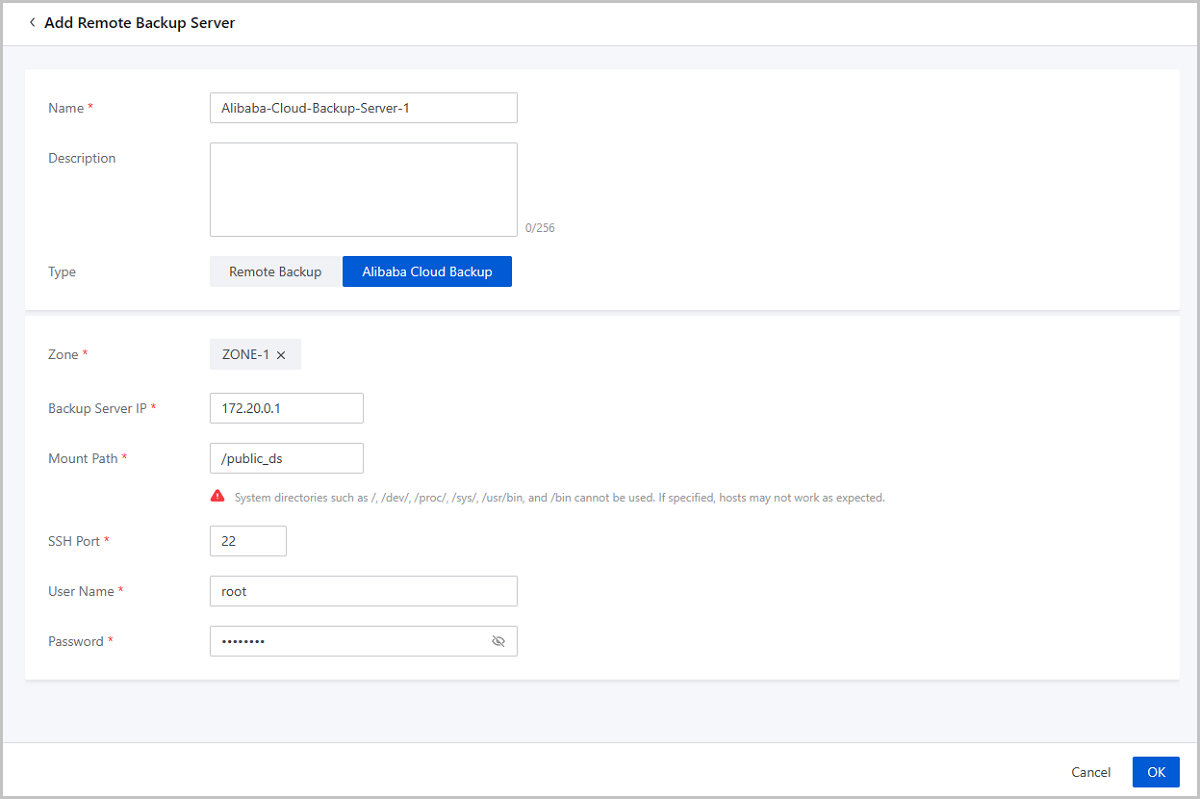Click the red warning triangle under Mount Path
Screen dimensions: 1200x799
[218, 497]
